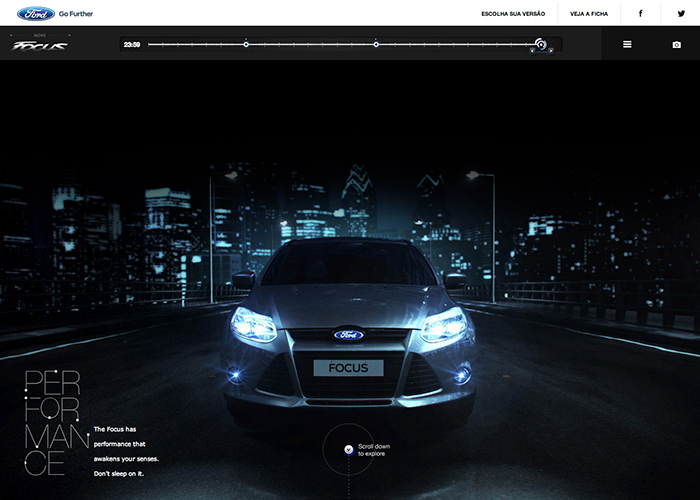Click 'performance that' text
The height and width of the screenshot is (500, 700).
(x=120, y=444)
